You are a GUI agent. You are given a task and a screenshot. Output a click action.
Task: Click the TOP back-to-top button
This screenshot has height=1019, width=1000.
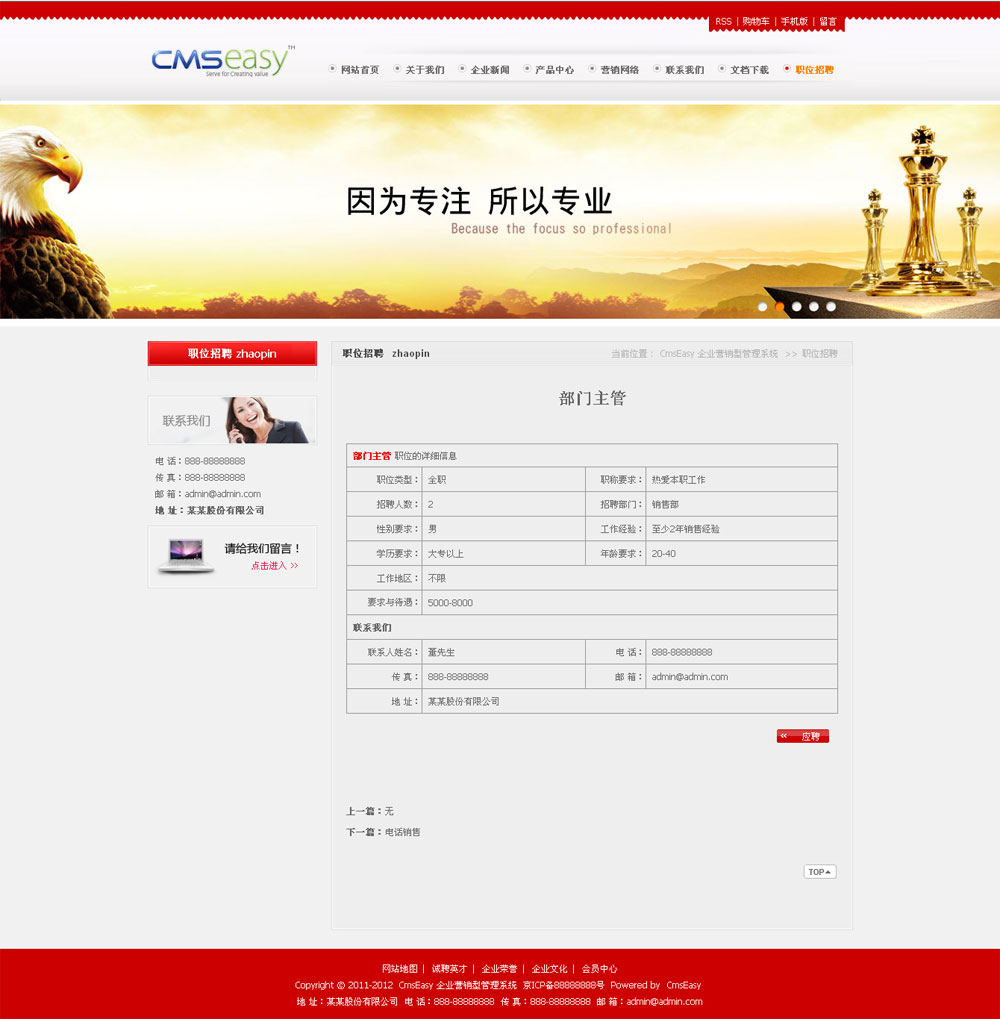point(819,872)
